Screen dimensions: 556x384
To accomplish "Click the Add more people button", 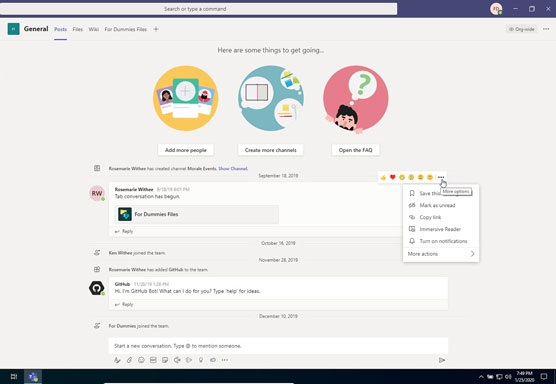I will pyautogui.click(x=185, y=150).
